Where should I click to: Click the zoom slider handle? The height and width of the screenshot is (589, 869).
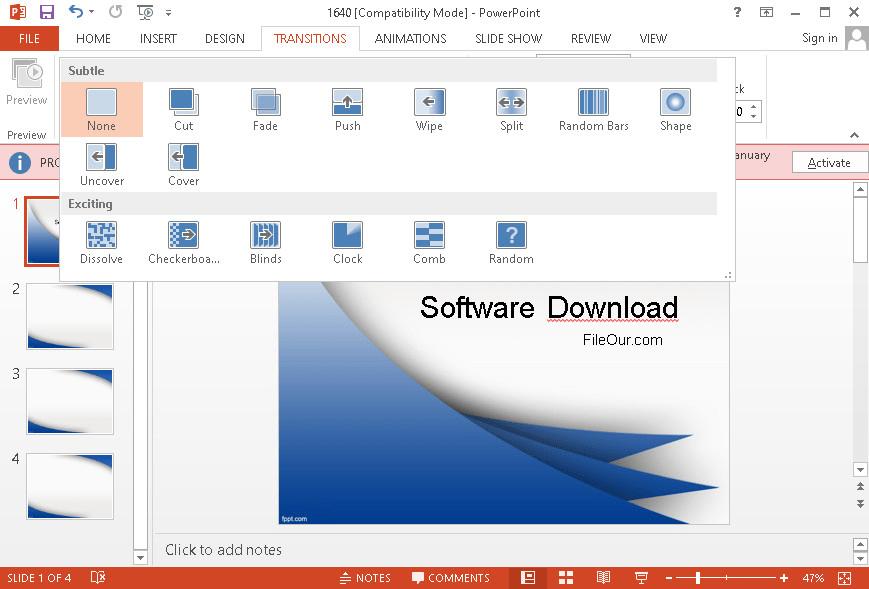(698, 578)
